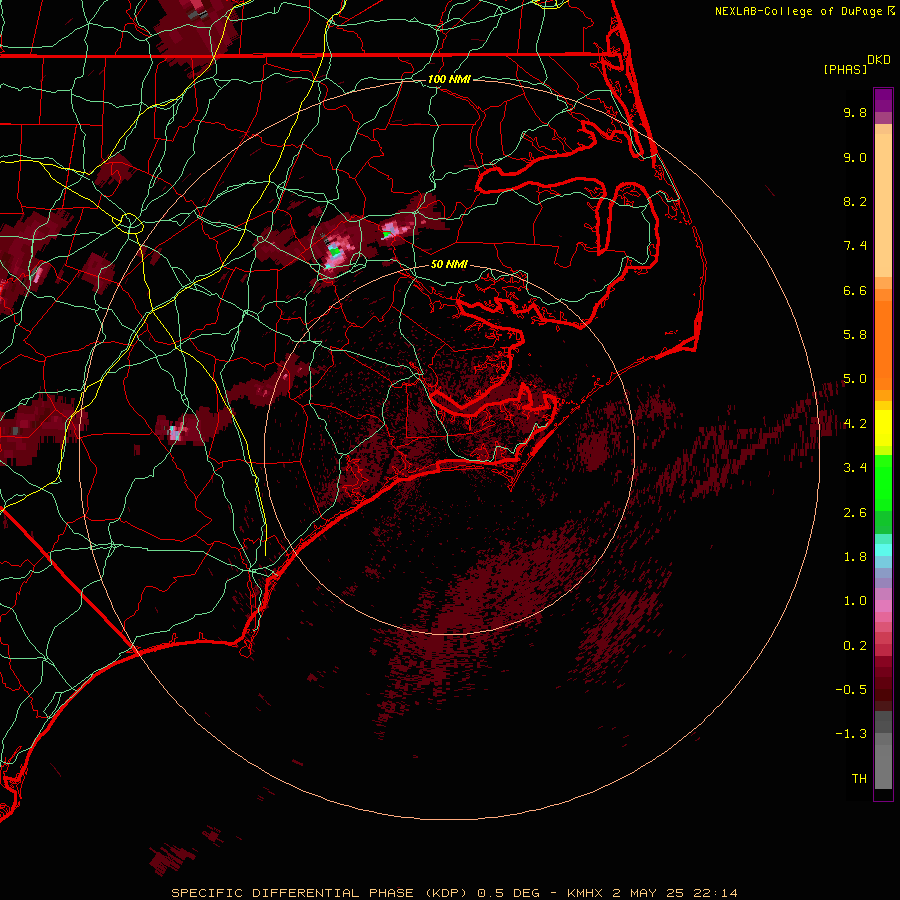Select the 0.2 value on the legend
Image resolution: width=900 pixels, height=900 pixels.
855,646
